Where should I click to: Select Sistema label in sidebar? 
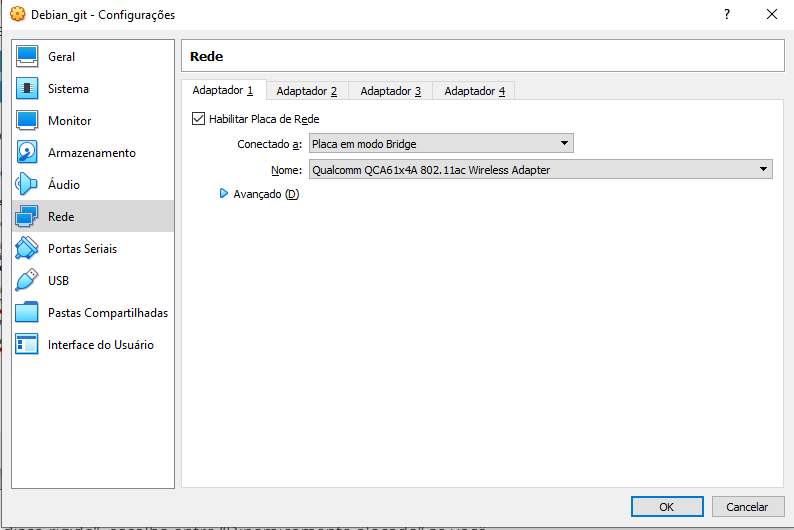click(68, 89)
